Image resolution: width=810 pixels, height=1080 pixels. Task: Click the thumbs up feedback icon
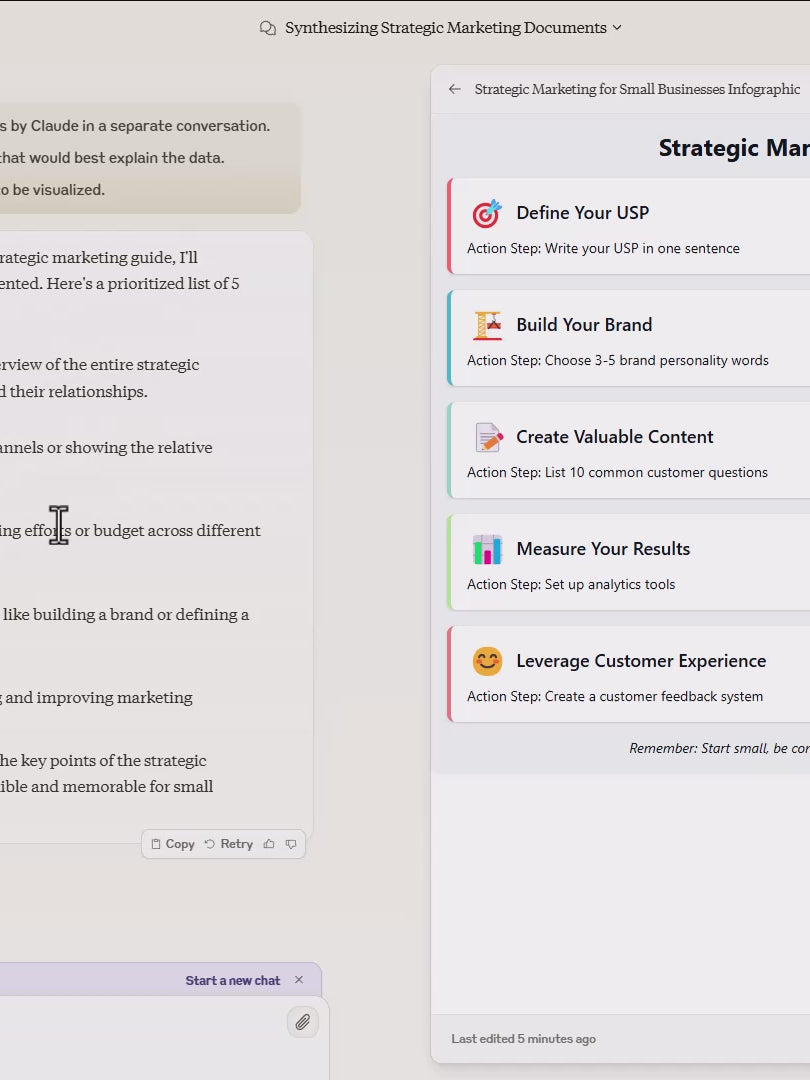[269, 844]
